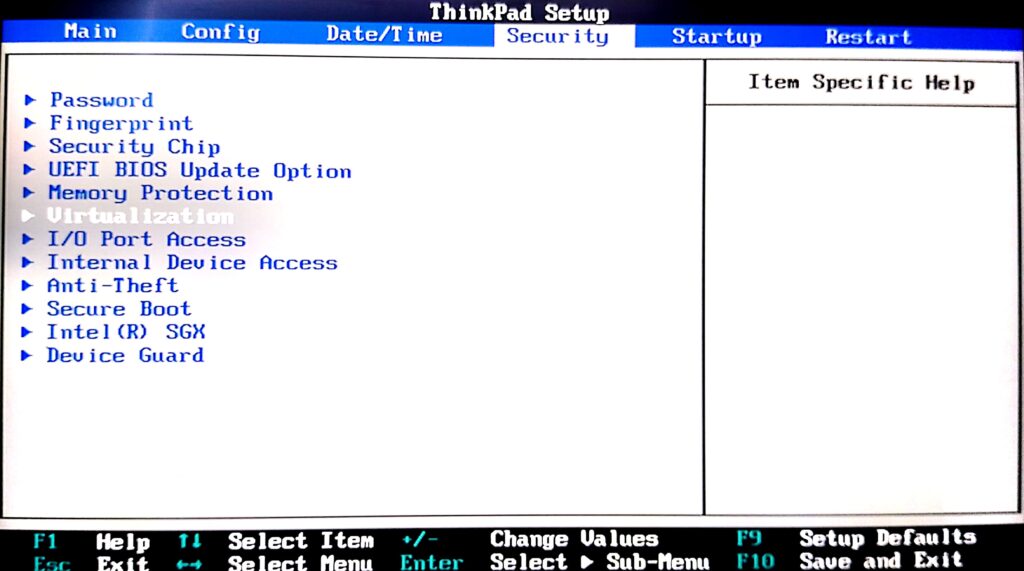This screenshot has height=571, width=1024.
Task: Go to the Startup tab
Action: 716,37
